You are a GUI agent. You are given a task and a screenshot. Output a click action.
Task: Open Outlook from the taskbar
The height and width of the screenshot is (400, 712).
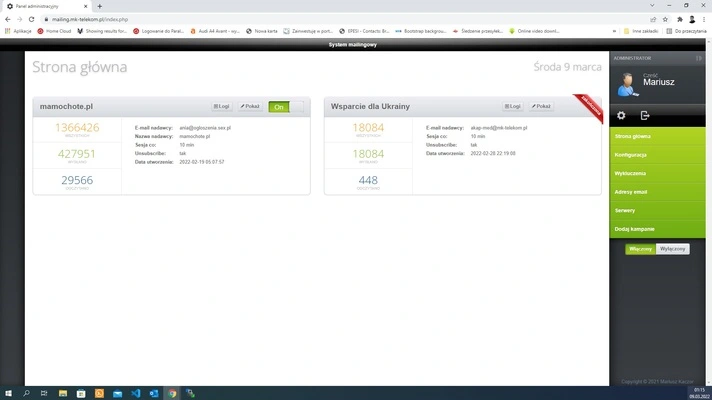[154, 393]
